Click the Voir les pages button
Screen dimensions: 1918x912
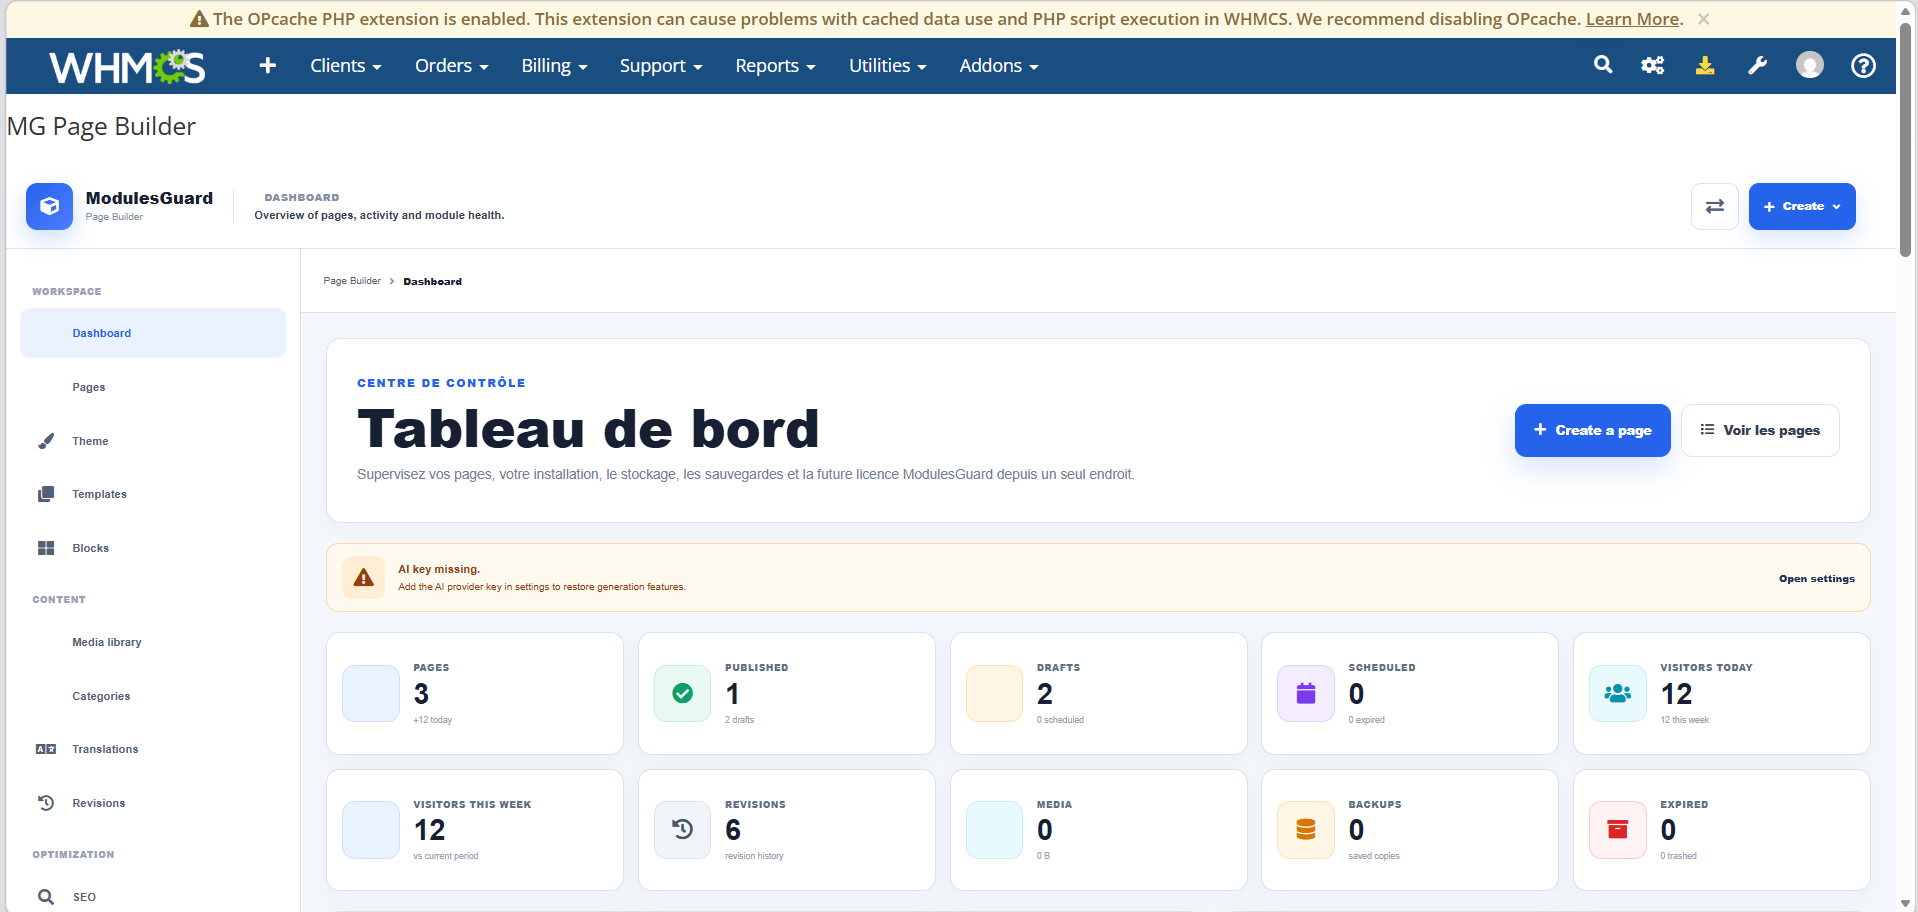(x=1760, y=430)
